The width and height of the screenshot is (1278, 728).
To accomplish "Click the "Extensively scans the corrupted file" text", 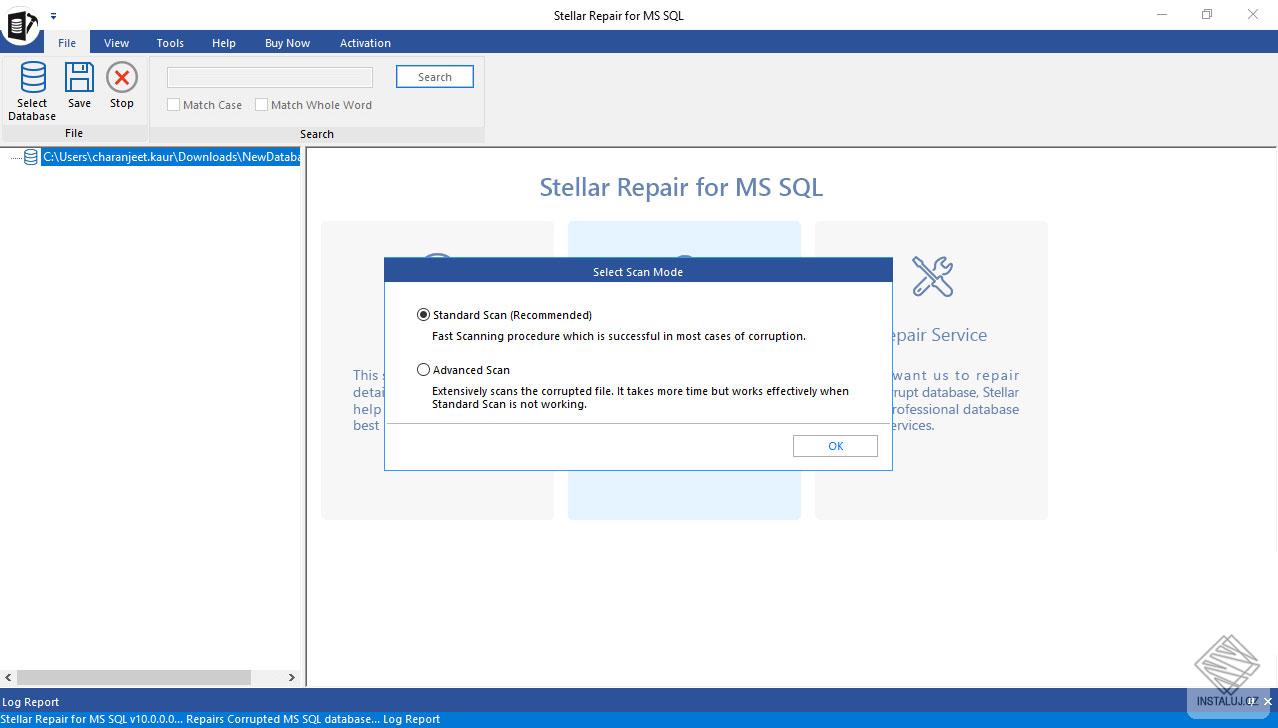I will pyautogui.click(x=640, y=397).
